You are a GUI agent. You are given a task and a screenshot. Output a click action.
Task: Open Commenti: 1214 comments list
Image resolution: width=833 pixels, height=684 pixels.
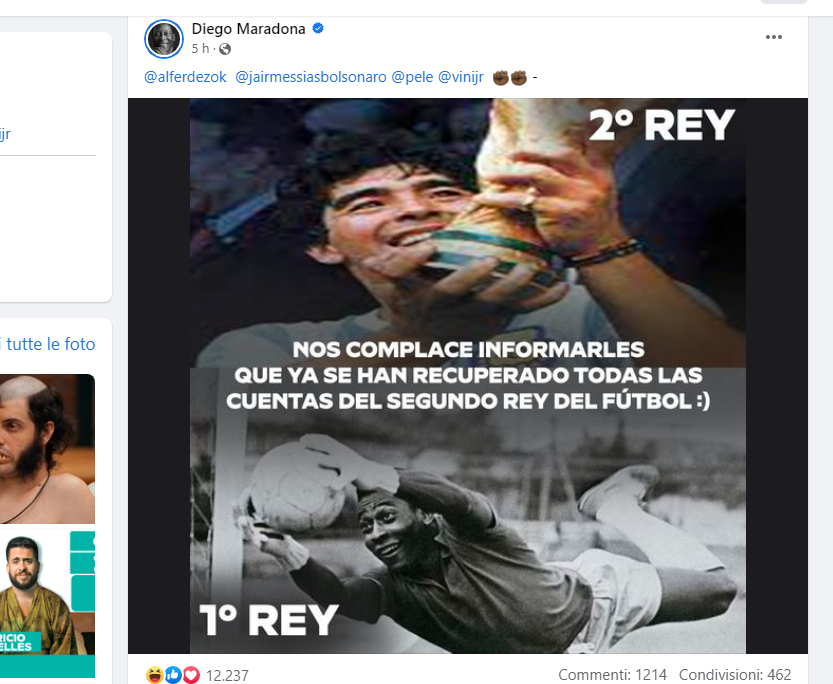click(x=612, y=674)
